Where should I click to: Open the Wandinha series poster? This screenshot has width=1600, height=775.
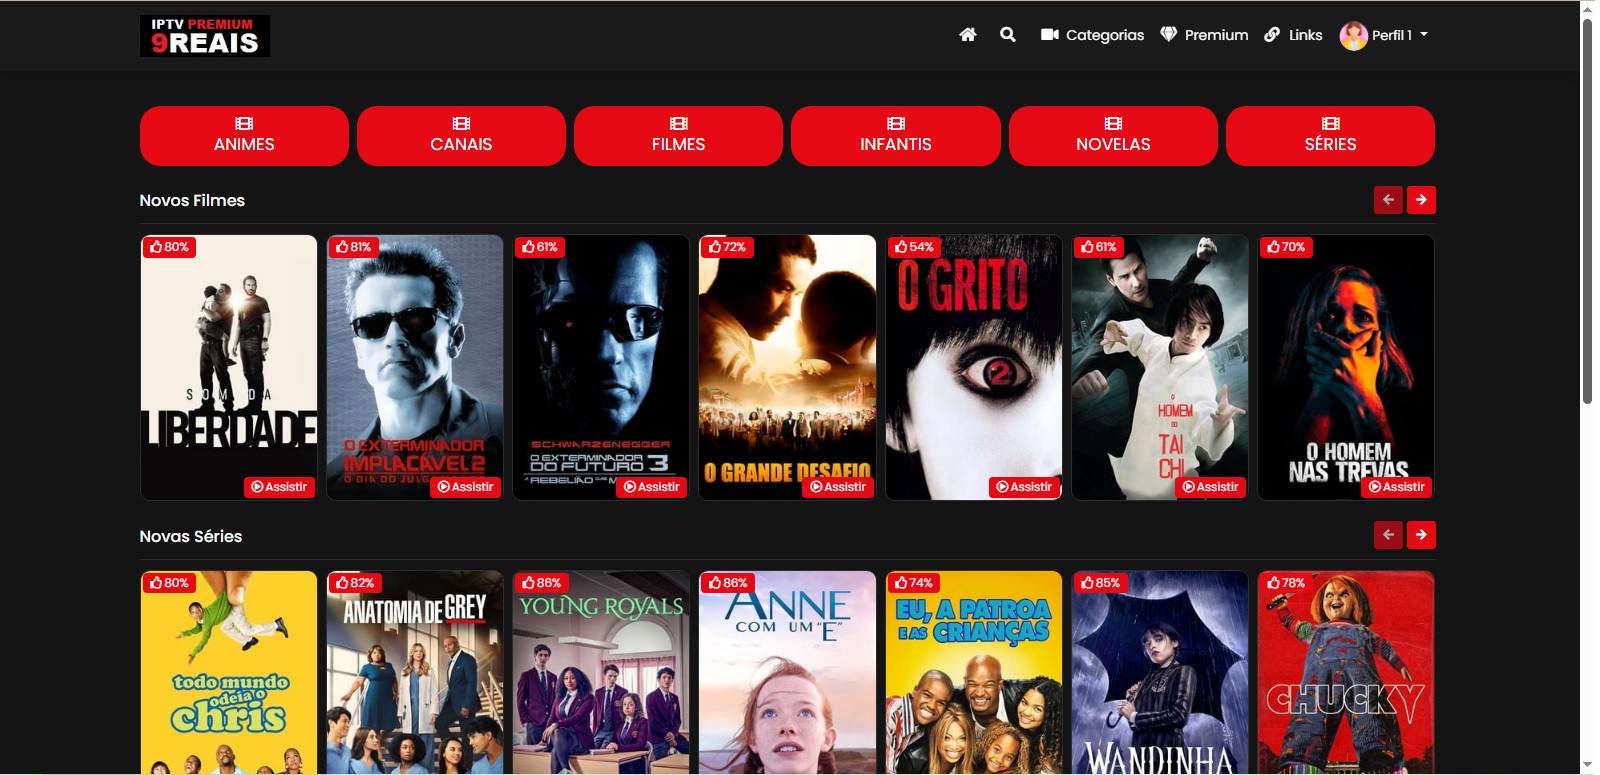coord(1160,673)
